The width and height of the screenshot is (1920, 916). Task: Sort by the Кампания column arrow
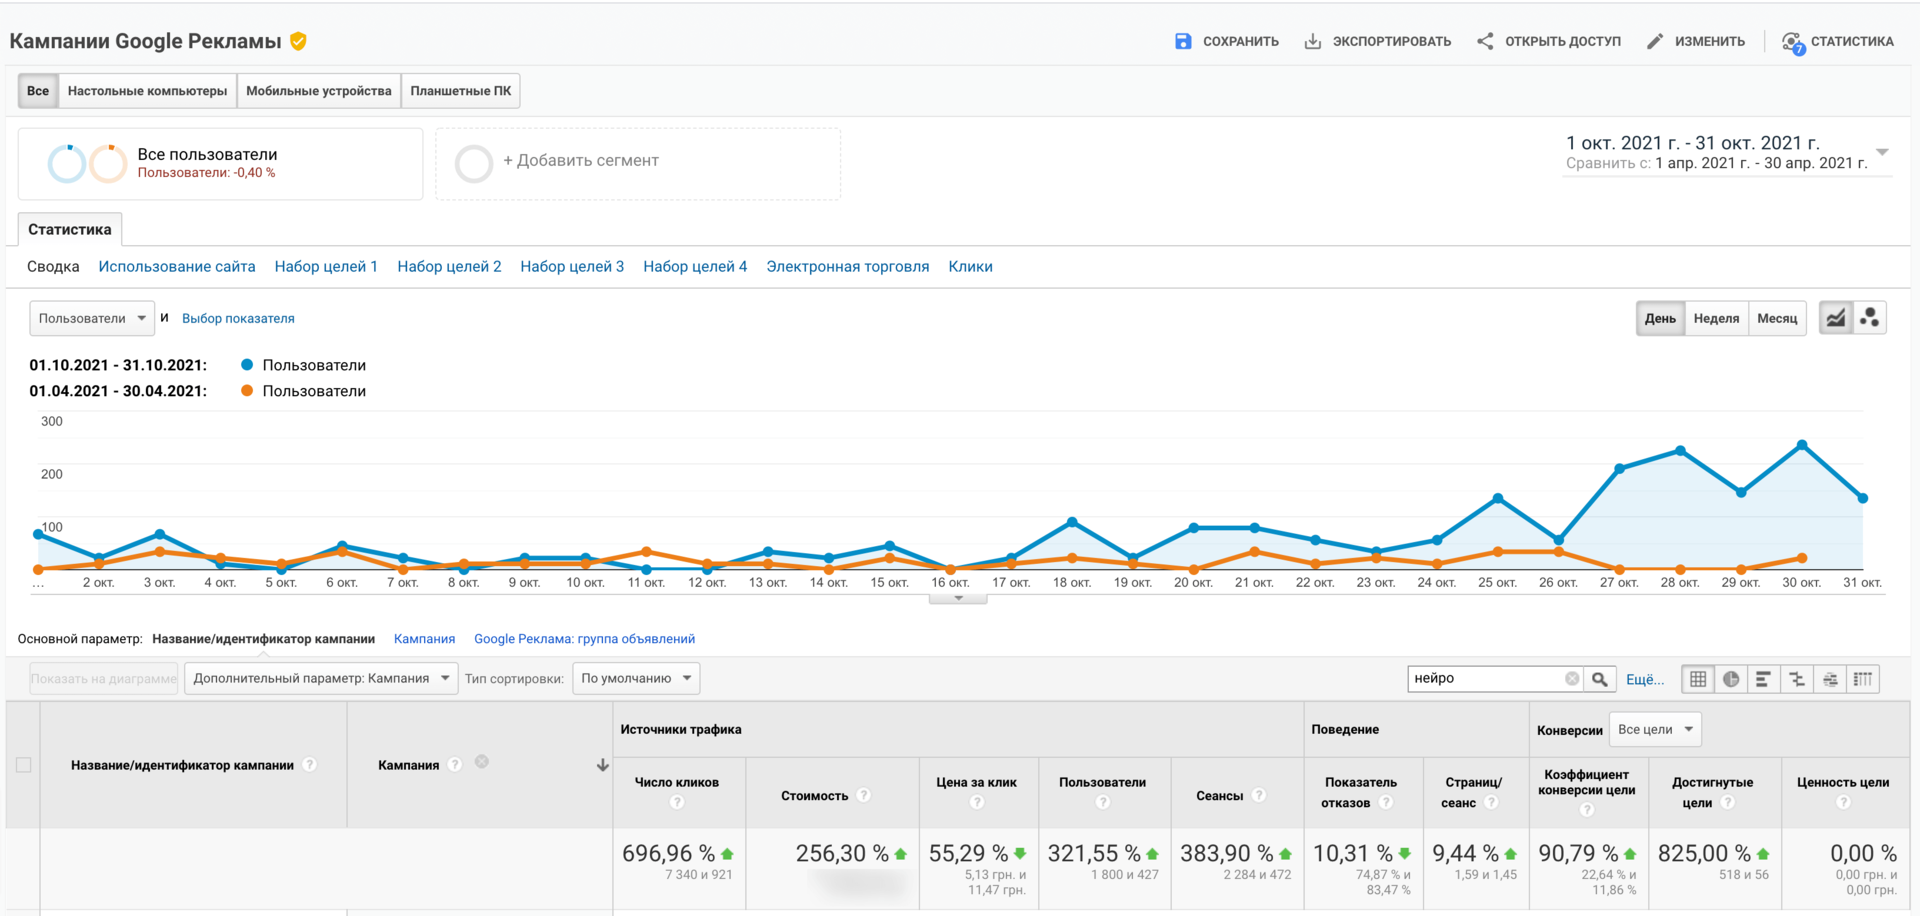coord(603,765)
